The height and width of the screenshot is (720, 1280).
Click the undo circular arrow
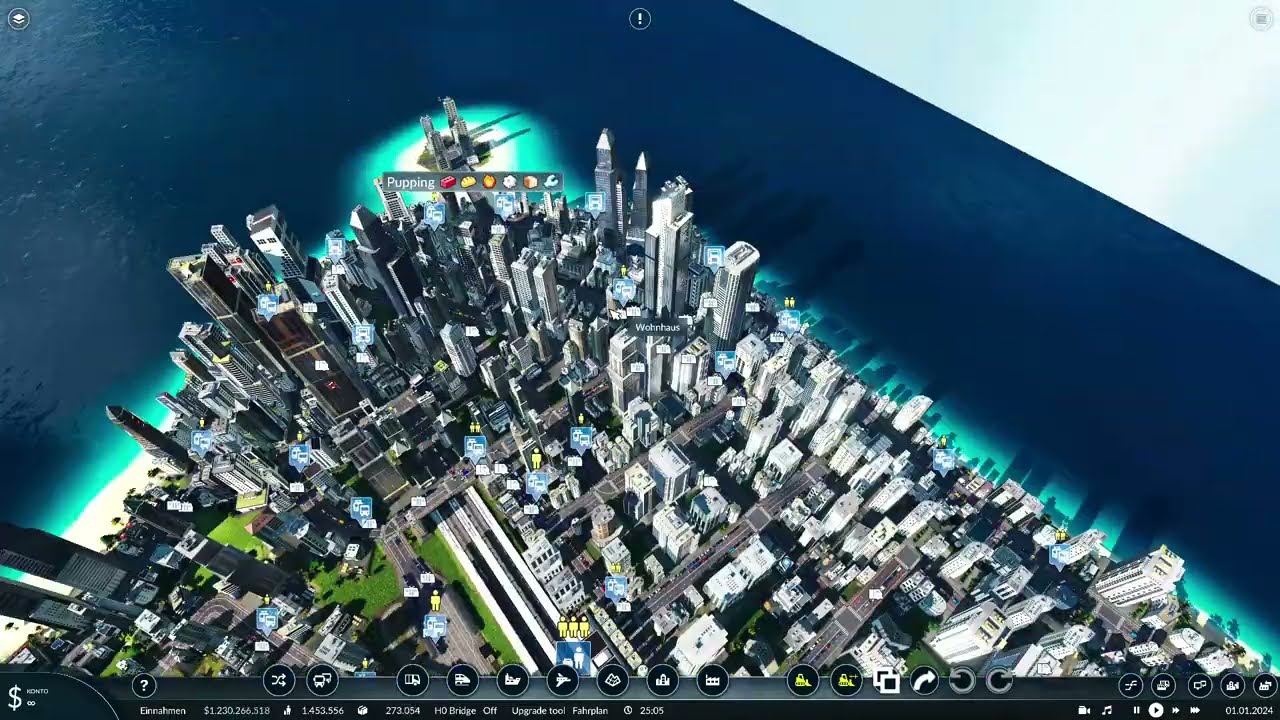pyautogui.click(x=962, y=681)
